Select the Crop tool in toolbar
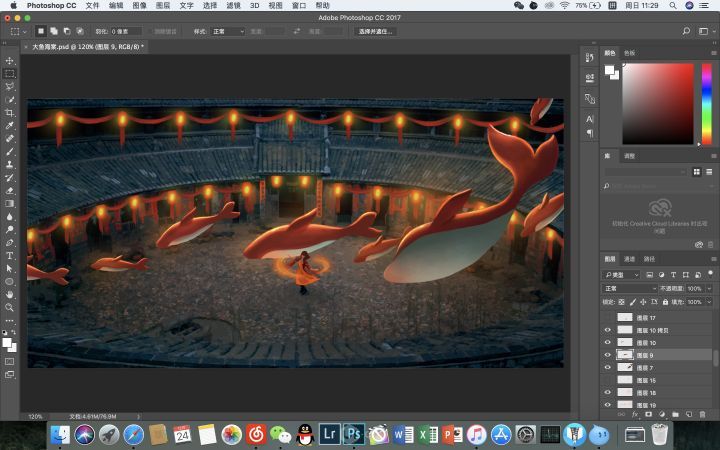The height and width of the screenshot is (450, 720). (10, 113)
